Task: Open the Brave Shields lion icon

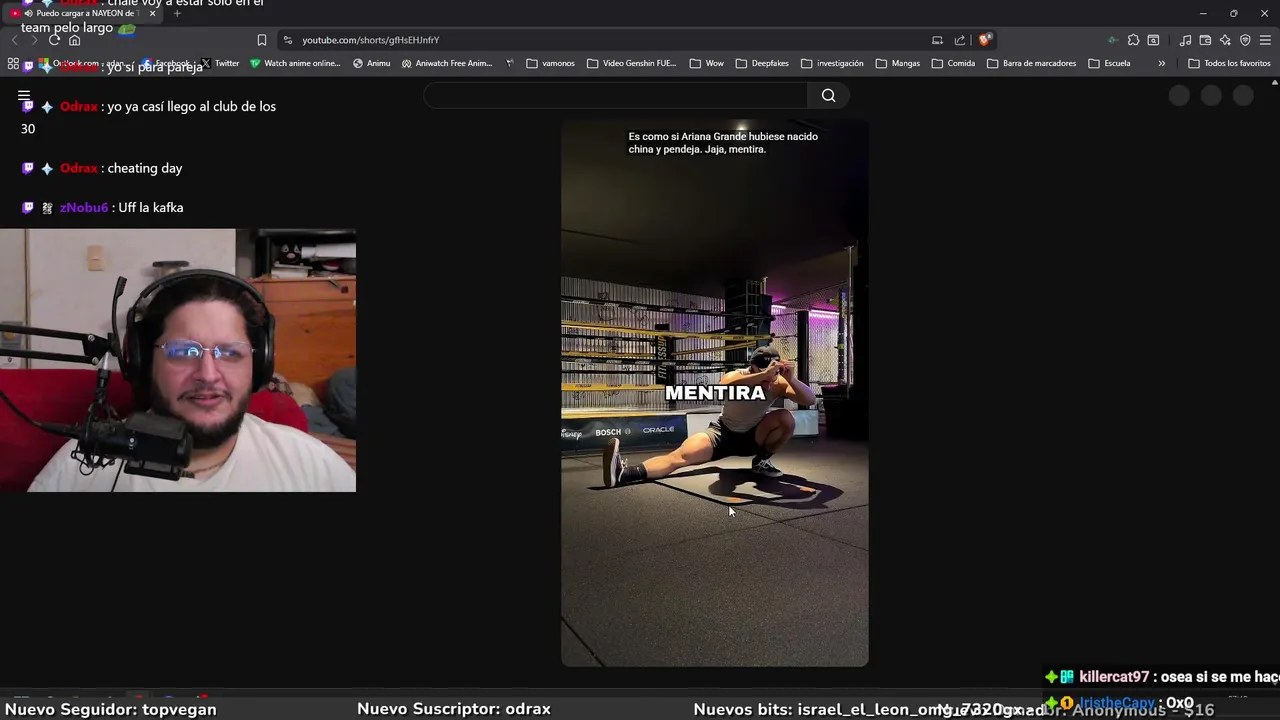Action: coord(985,40)
